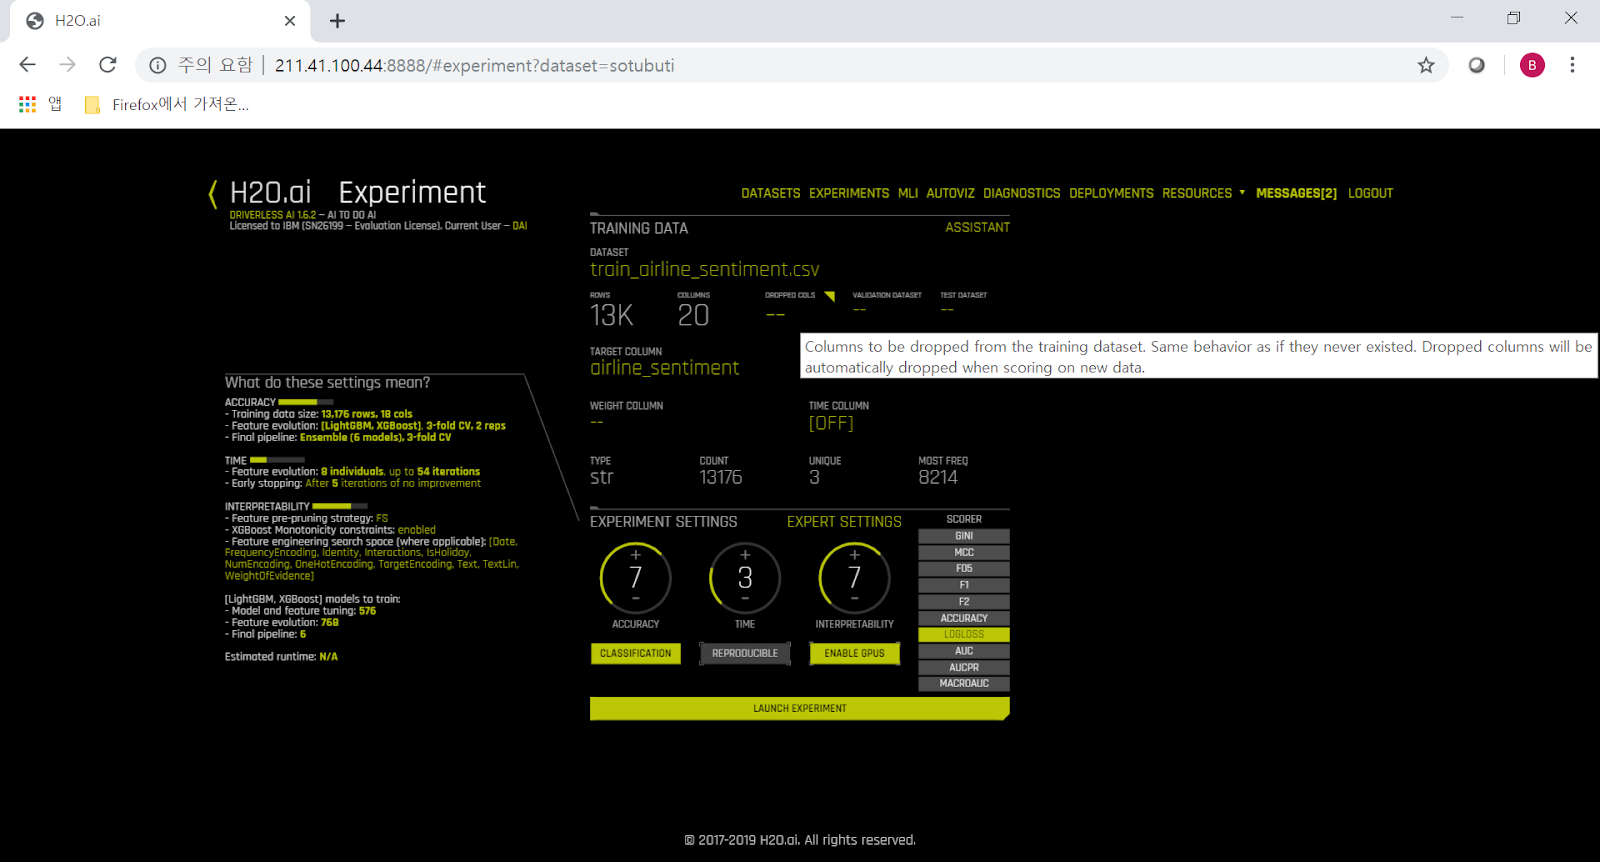Select the F05 scorer
This screenshot has height=862, width=1600.
tap(964, 568)
